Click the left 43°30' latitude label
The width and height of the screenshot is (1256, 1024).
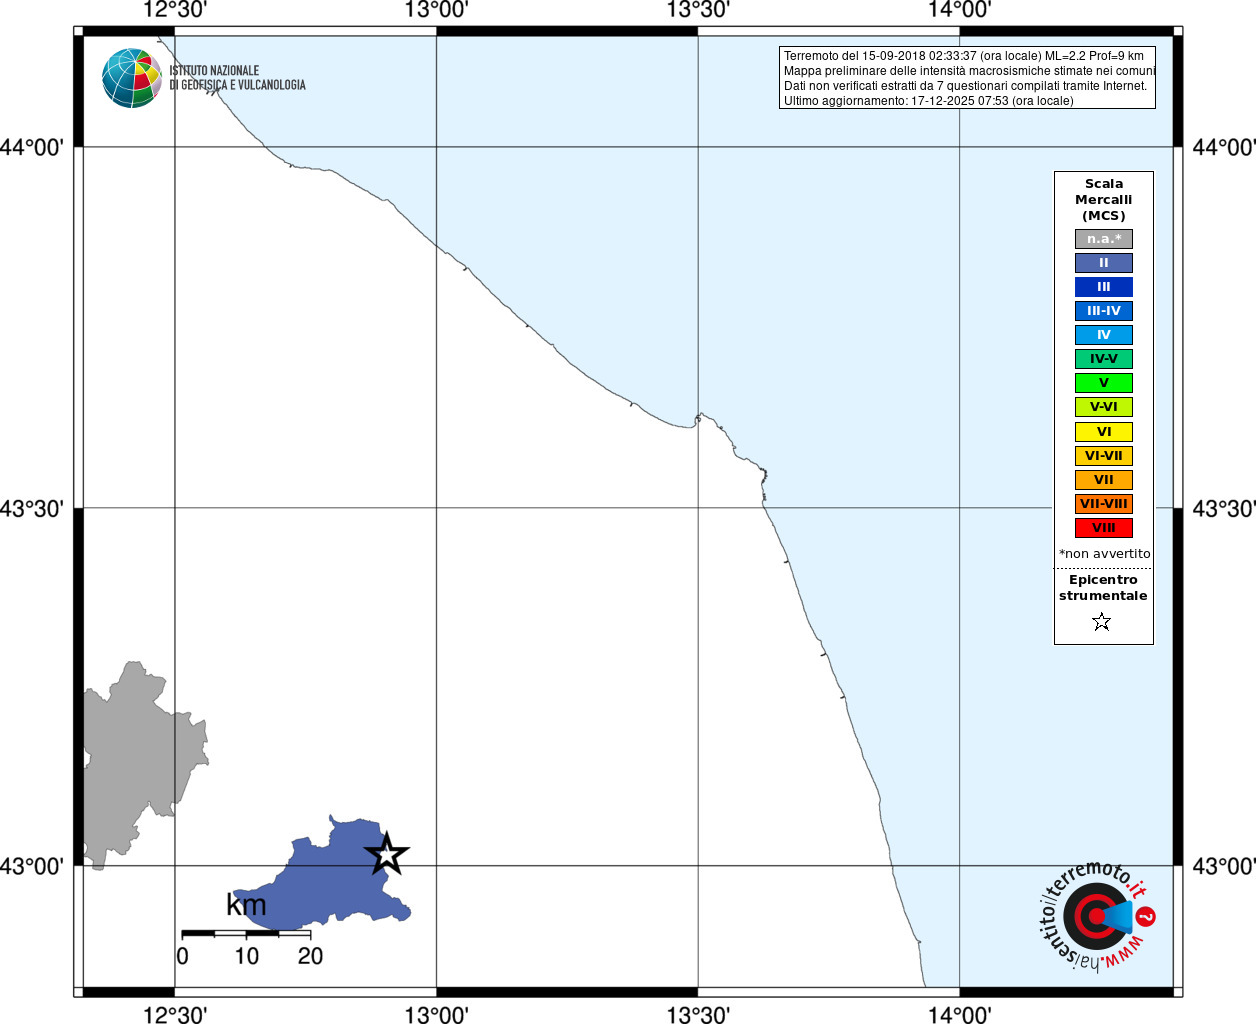[32, 508]
